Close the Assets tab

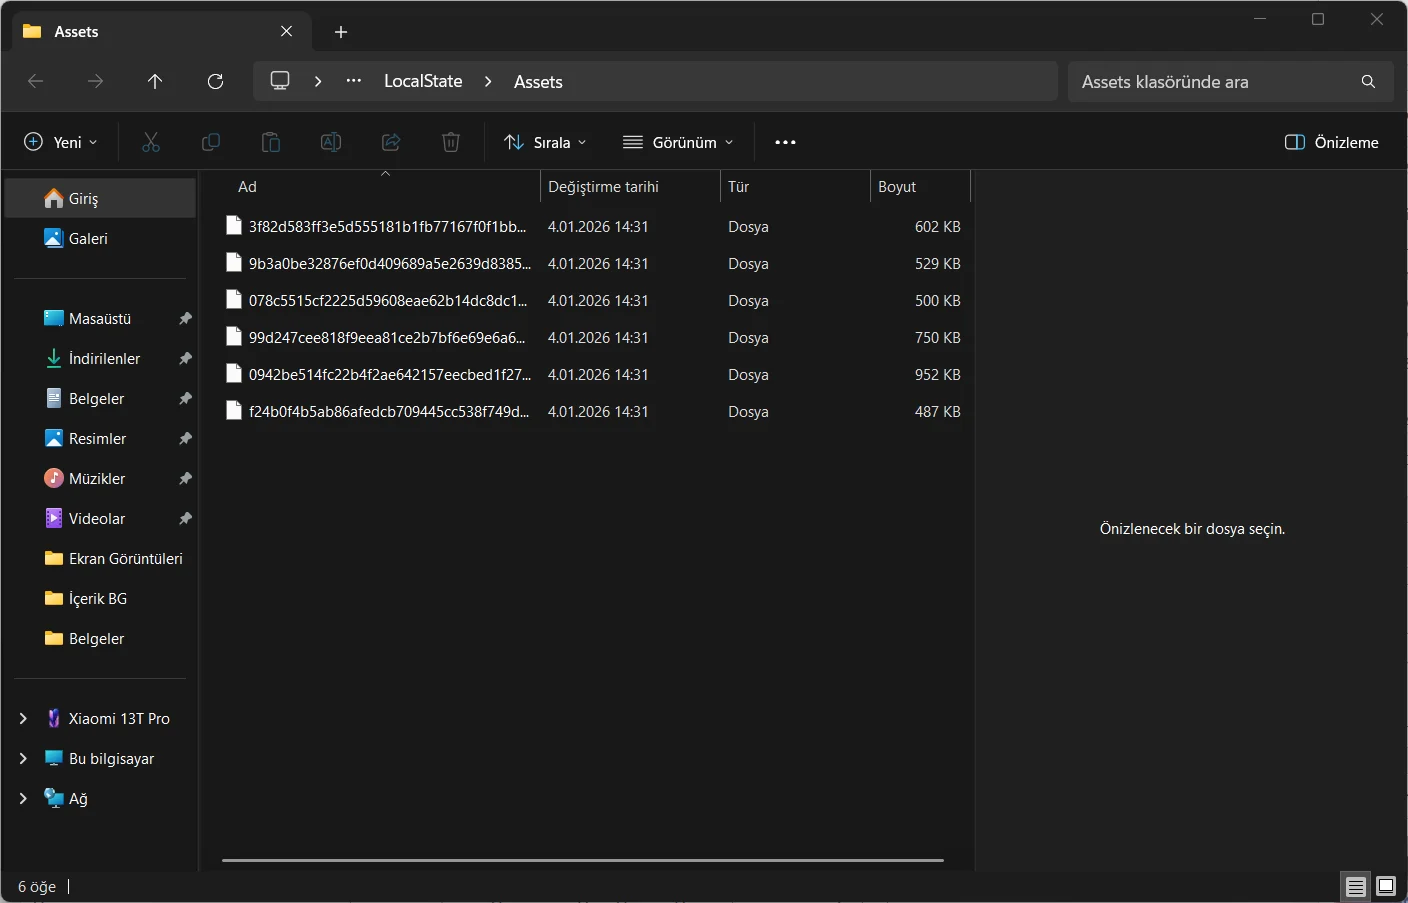click(287, 32)
